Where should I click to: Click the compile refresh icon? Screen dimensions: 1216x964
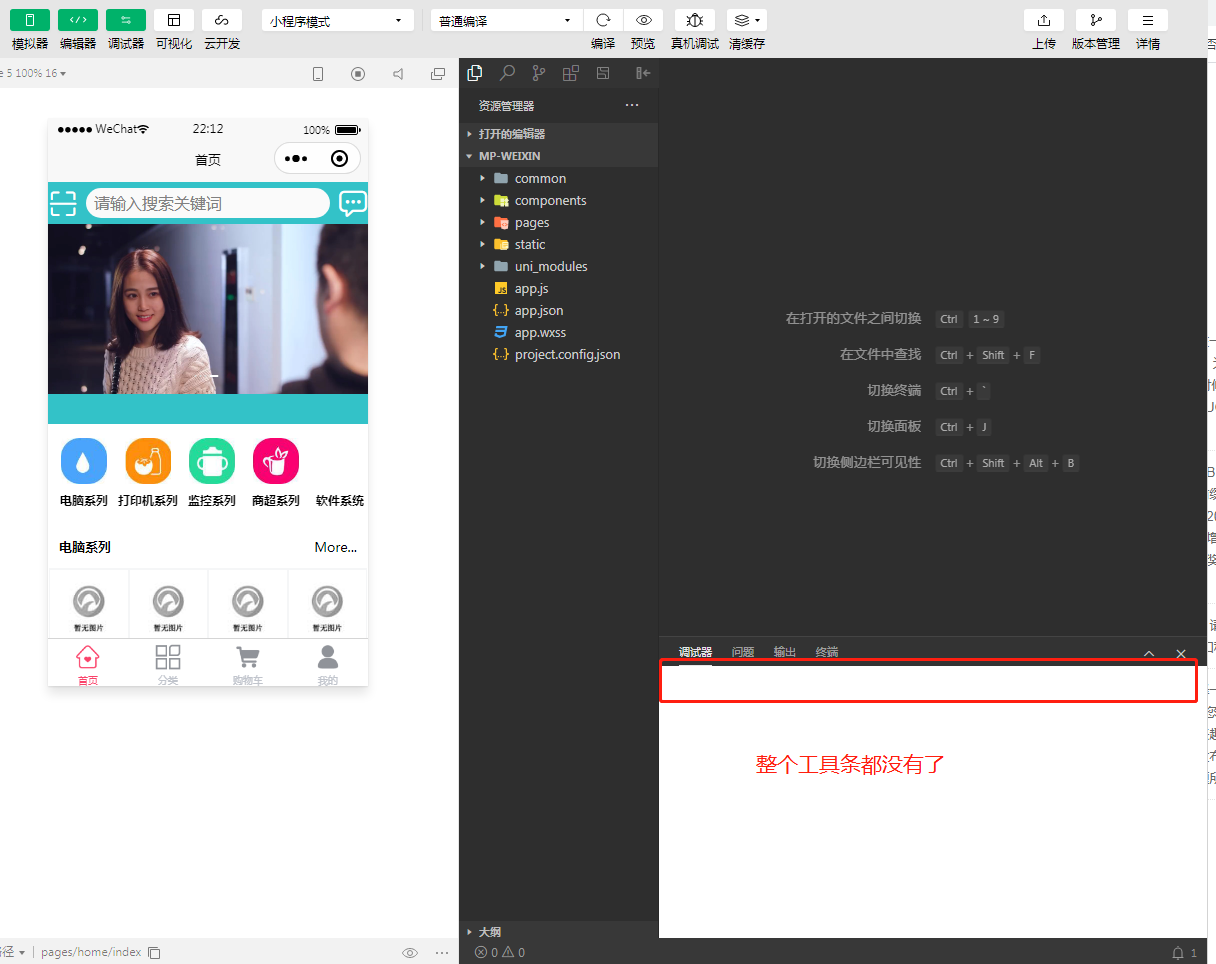pyautogui.click(x=603, y=20)
